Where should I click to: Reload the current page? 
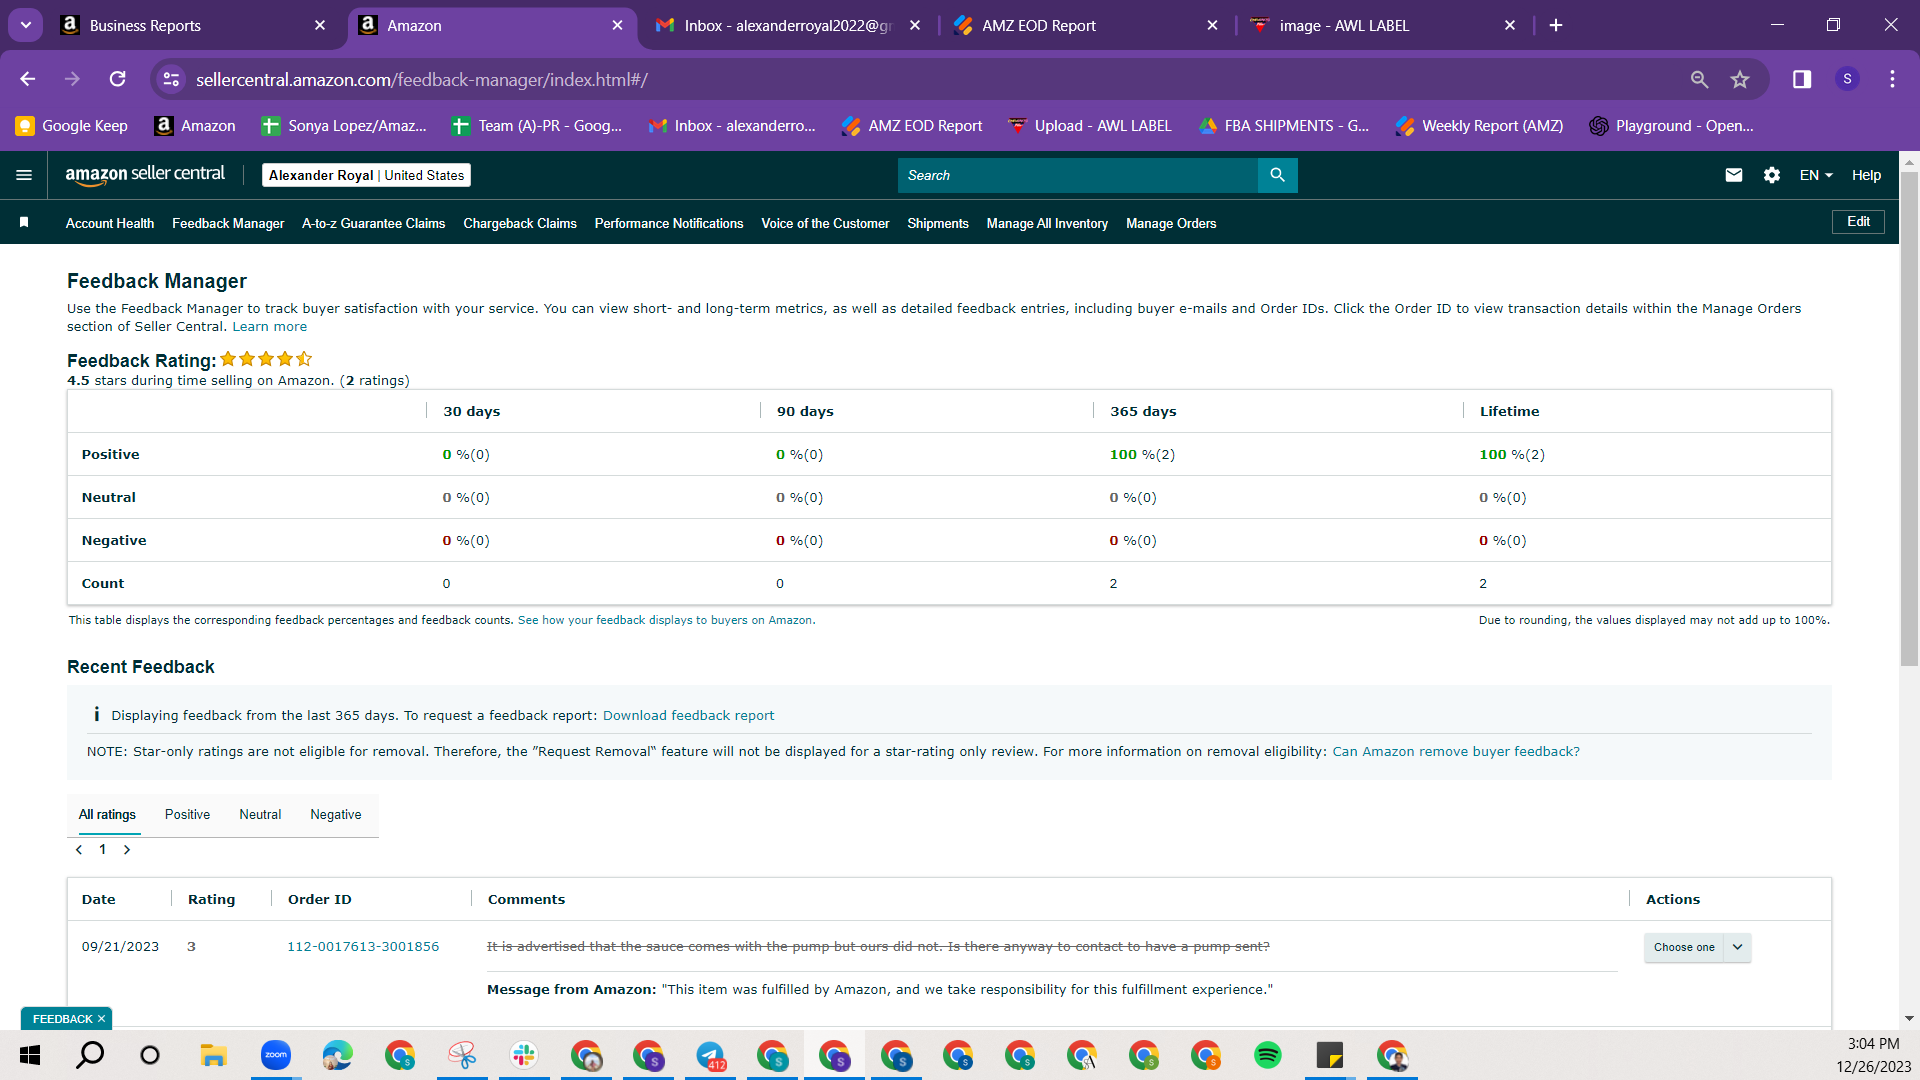118,79
